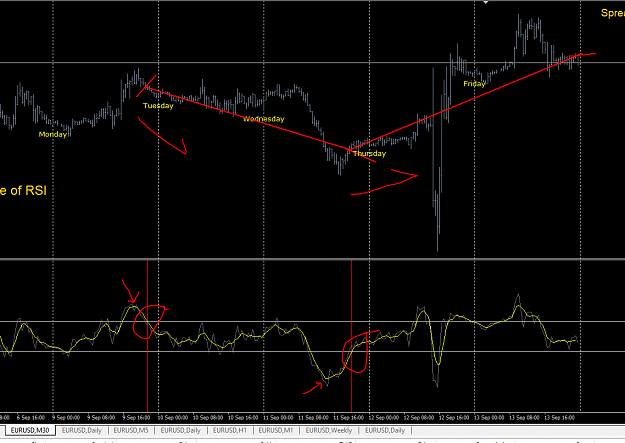Click the '12 Sep 16:00' time axis label

click(x=454, y=418)
